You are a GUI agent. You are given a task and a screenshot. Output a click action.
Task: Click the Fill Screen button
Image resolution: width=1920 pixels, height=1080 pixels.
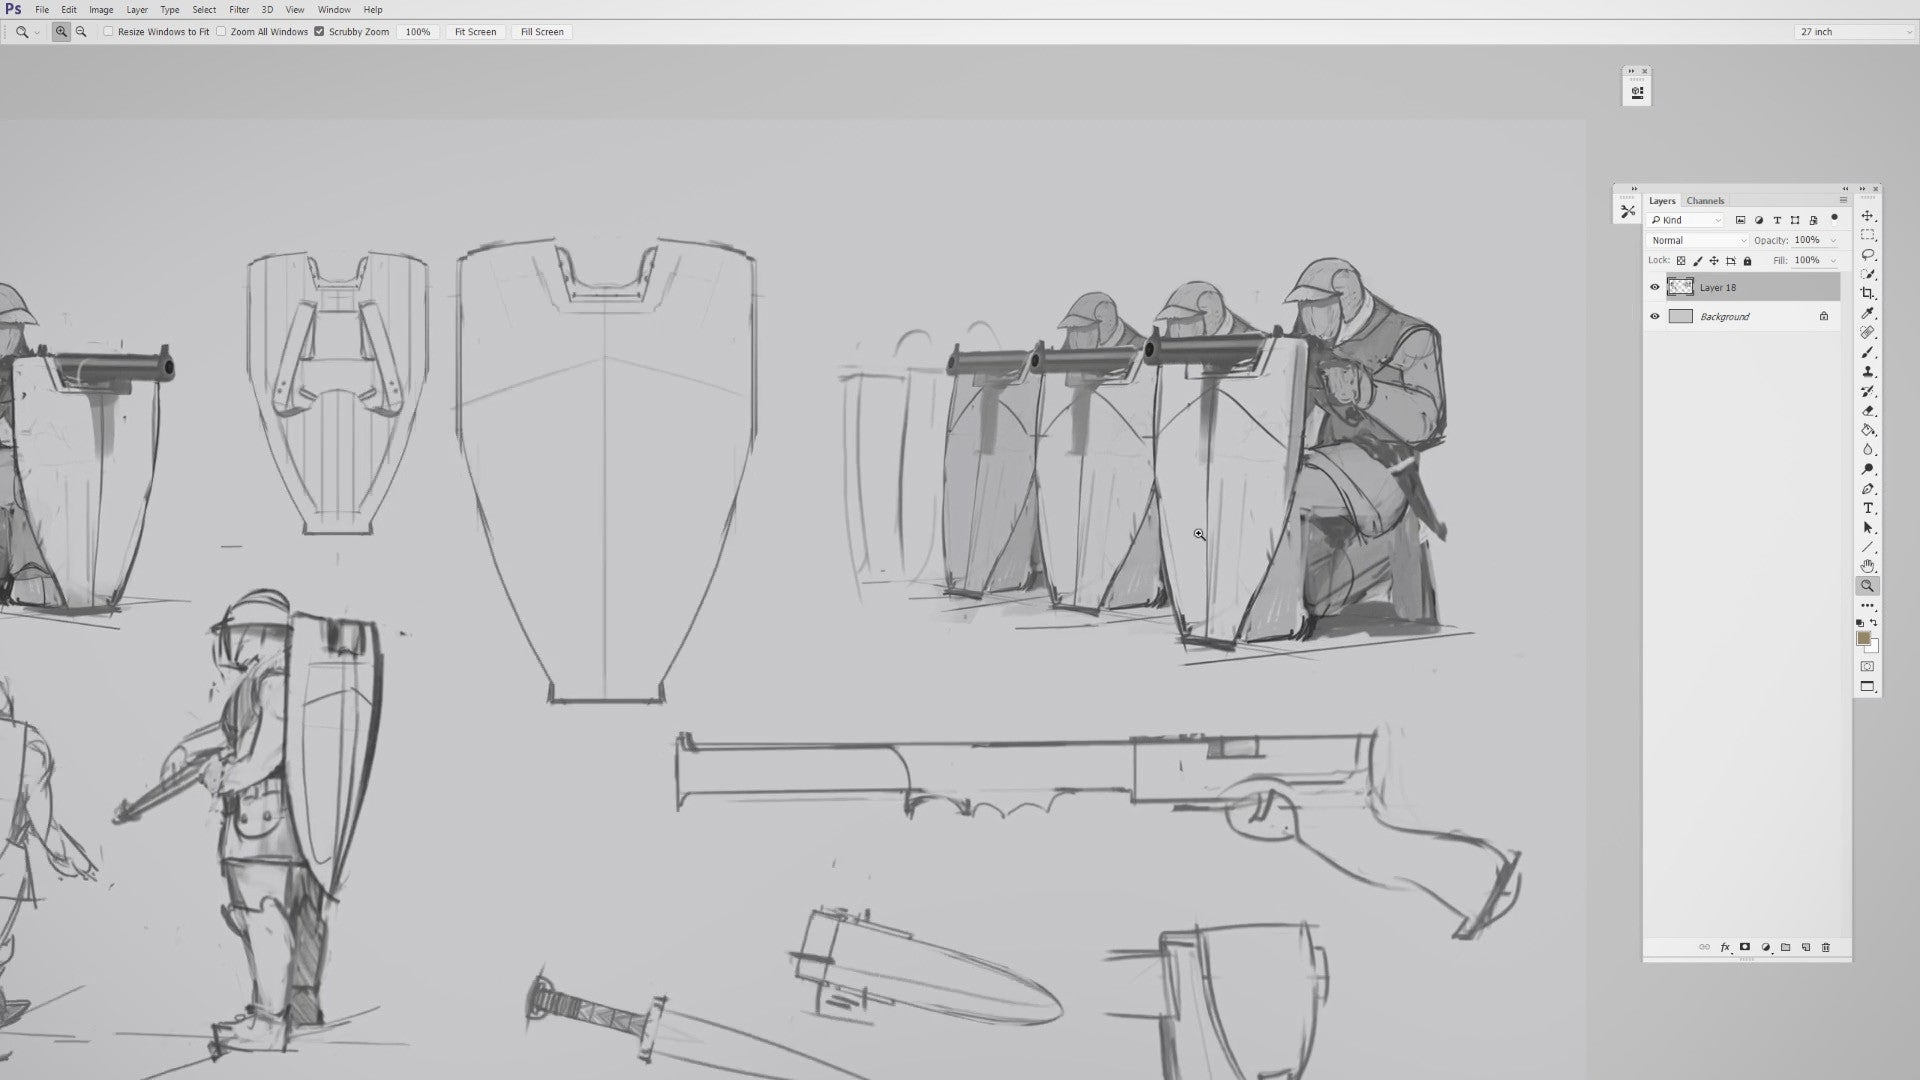click(x=542, y=32)
